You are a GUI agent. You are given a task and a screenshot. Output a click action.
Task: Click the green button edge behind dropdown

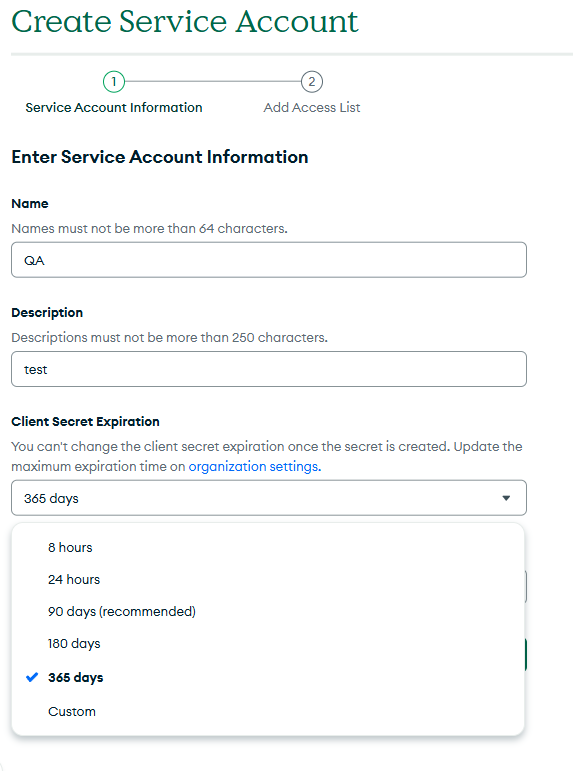pos(526,654)
